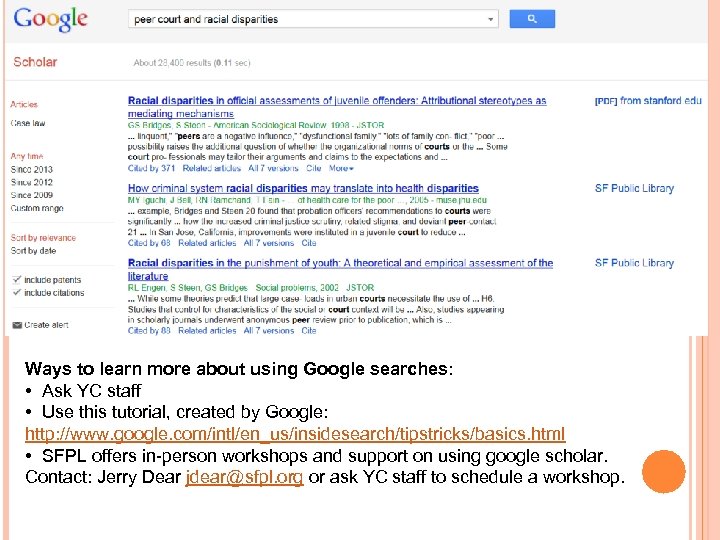Click the jdear@sfpl.org email link

[x=244, y=477]
